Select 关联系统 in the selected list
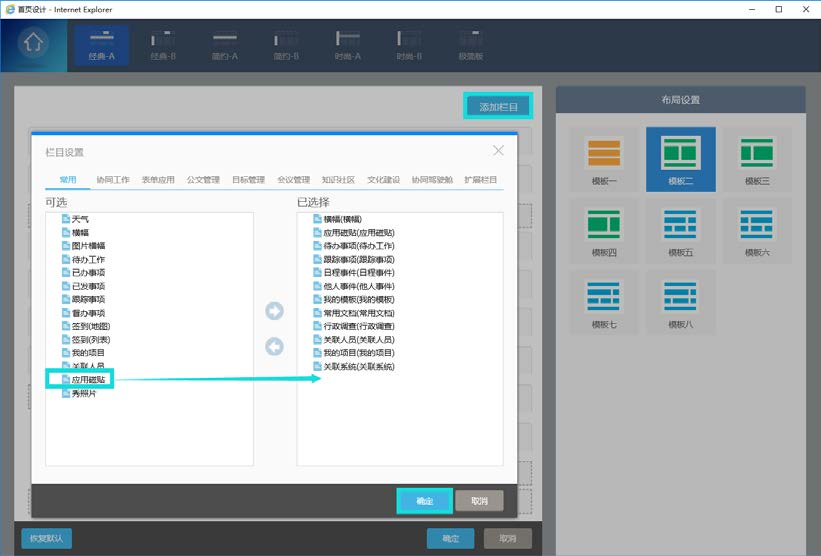The width and height of the screenshot is (821, 556). click(358, 367)
